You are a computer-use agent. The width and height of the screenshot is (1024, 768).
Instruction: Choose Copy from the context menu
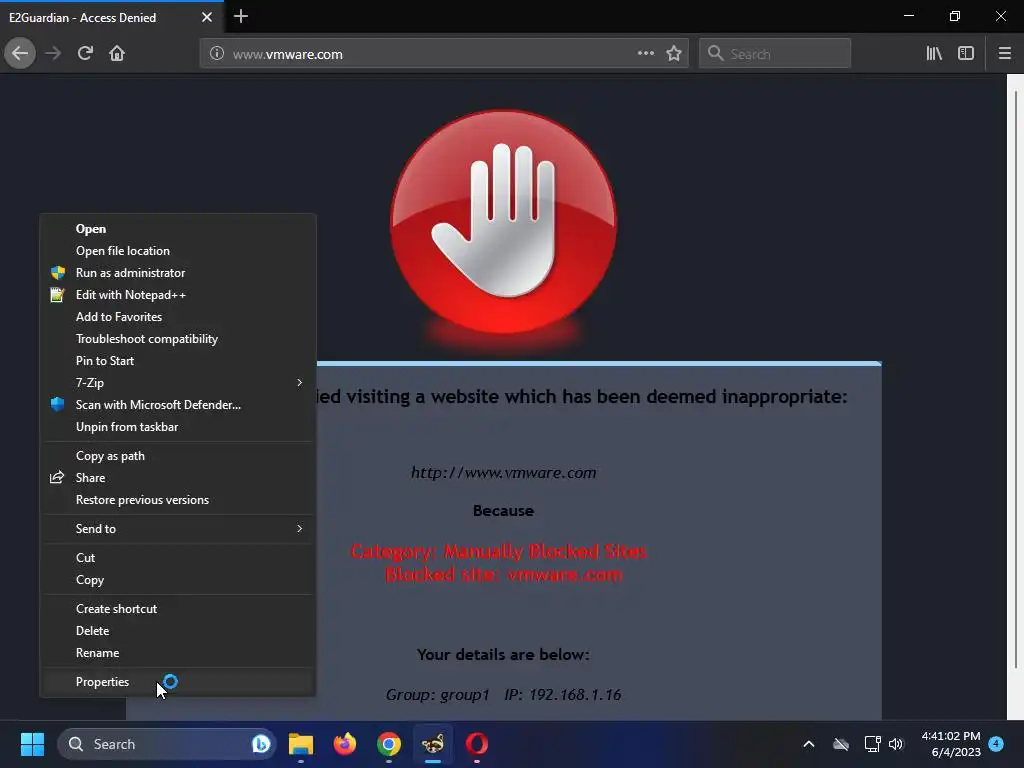coord(178,580)
